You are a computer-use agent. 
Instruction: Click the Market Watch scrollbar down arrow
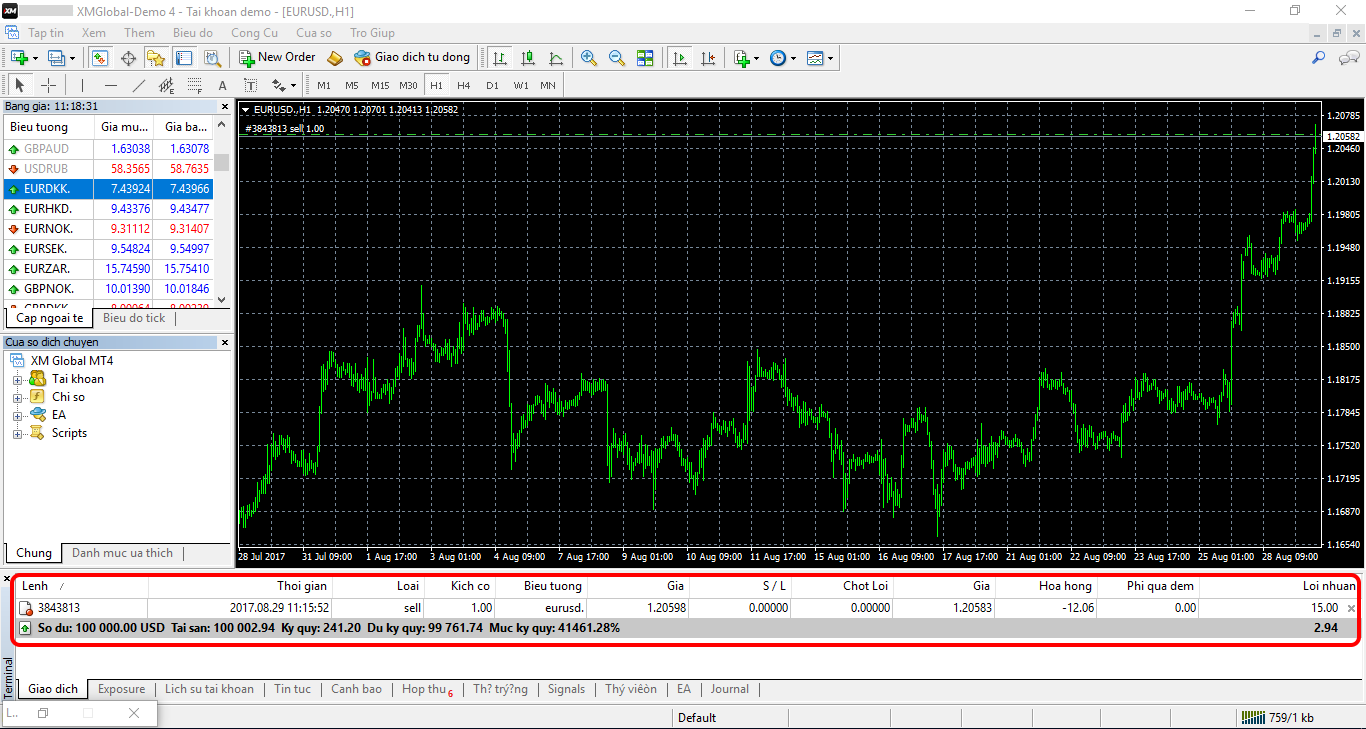pyautogui.click(x=222, y=300)
